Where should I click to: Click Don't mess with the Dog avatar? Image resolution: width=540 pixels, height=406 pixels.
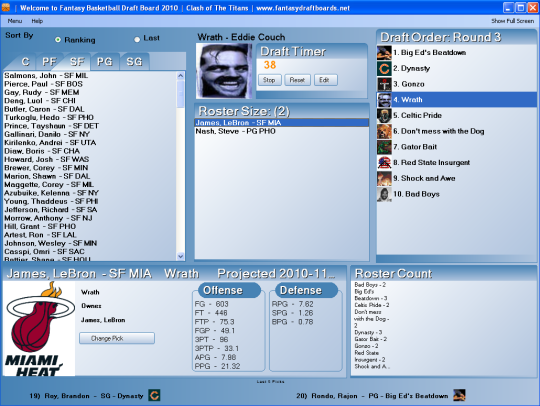point(384,131)
